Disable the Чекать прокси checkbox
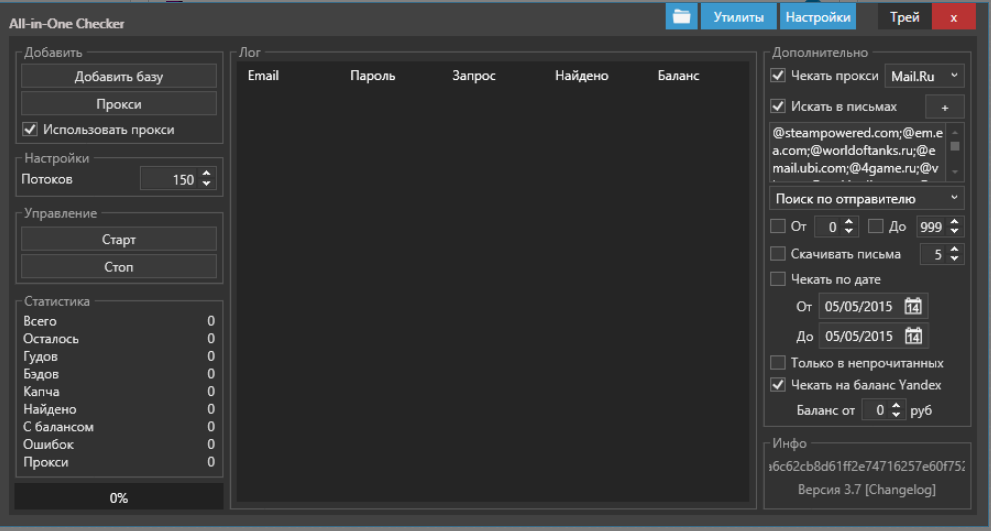 pyautogui.click(x=778, y=76)
